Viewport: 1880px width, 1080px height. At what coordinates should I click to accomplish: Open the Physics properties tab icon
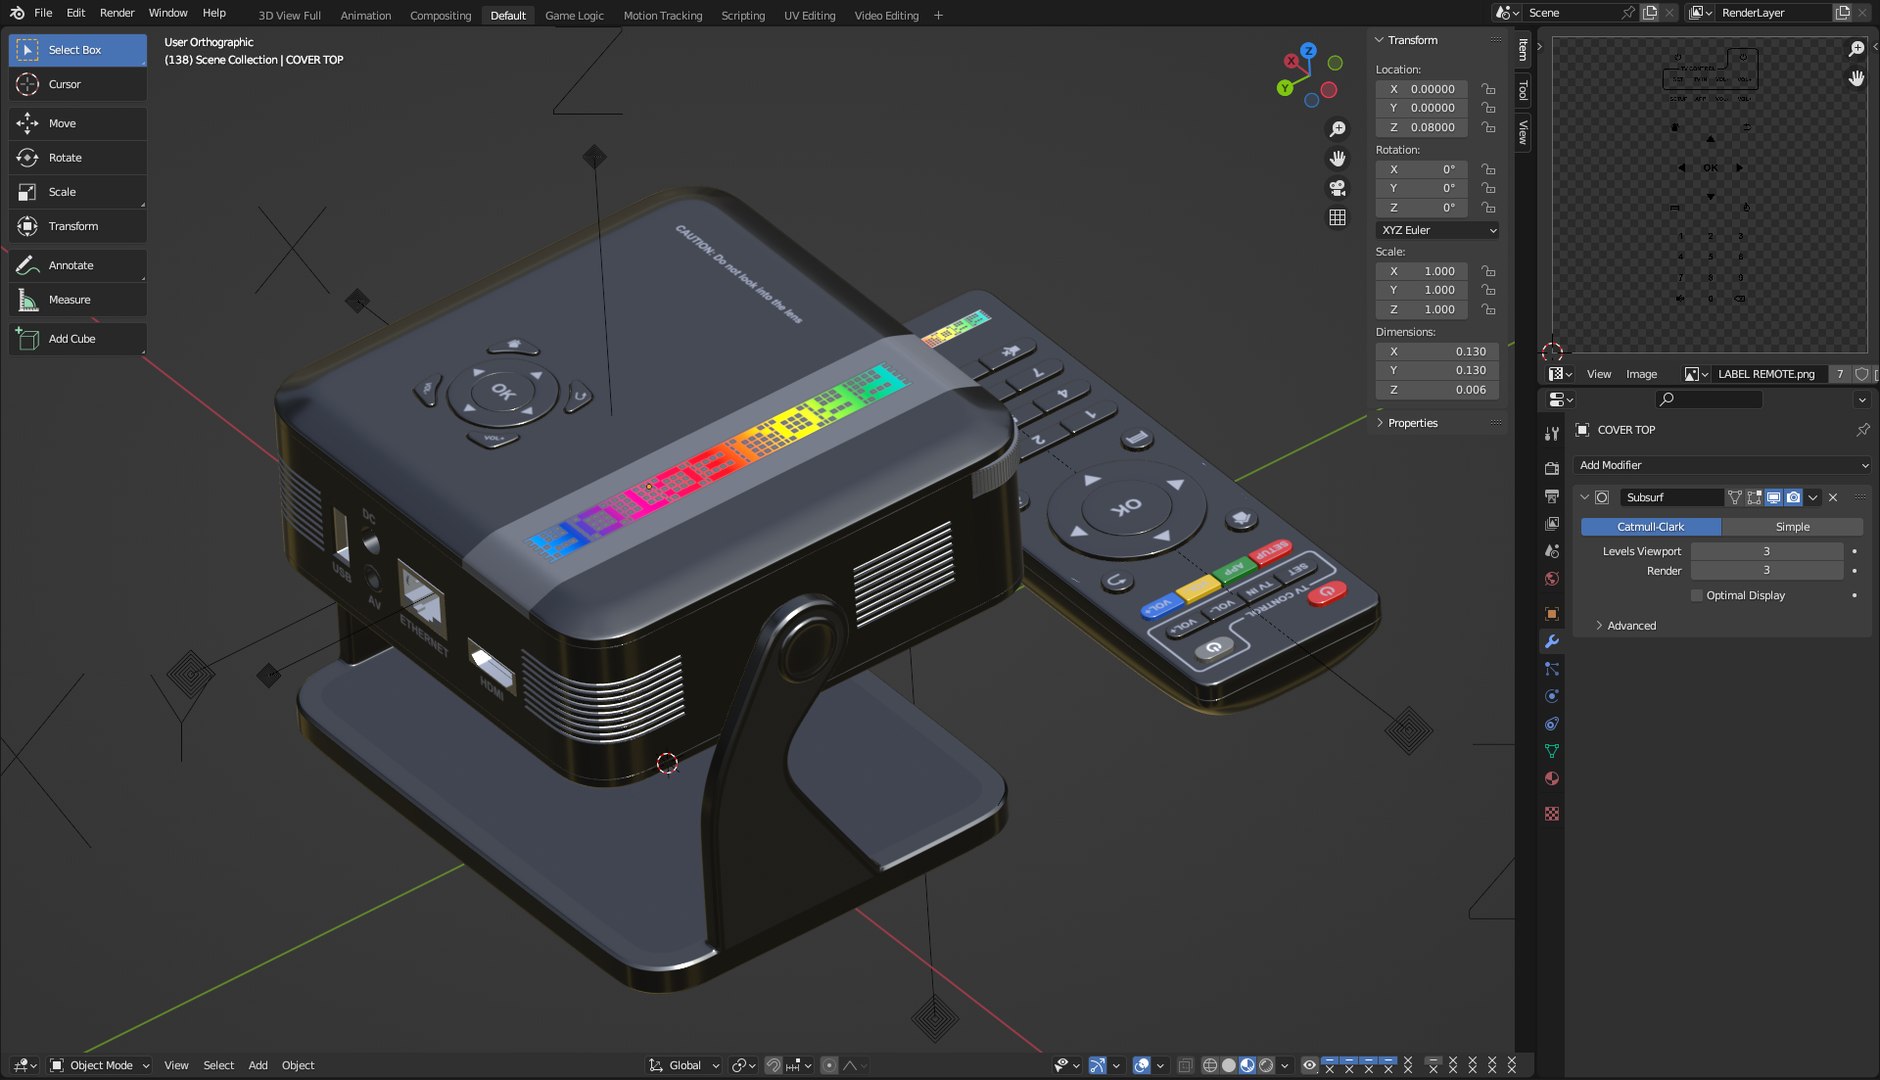1552,696
